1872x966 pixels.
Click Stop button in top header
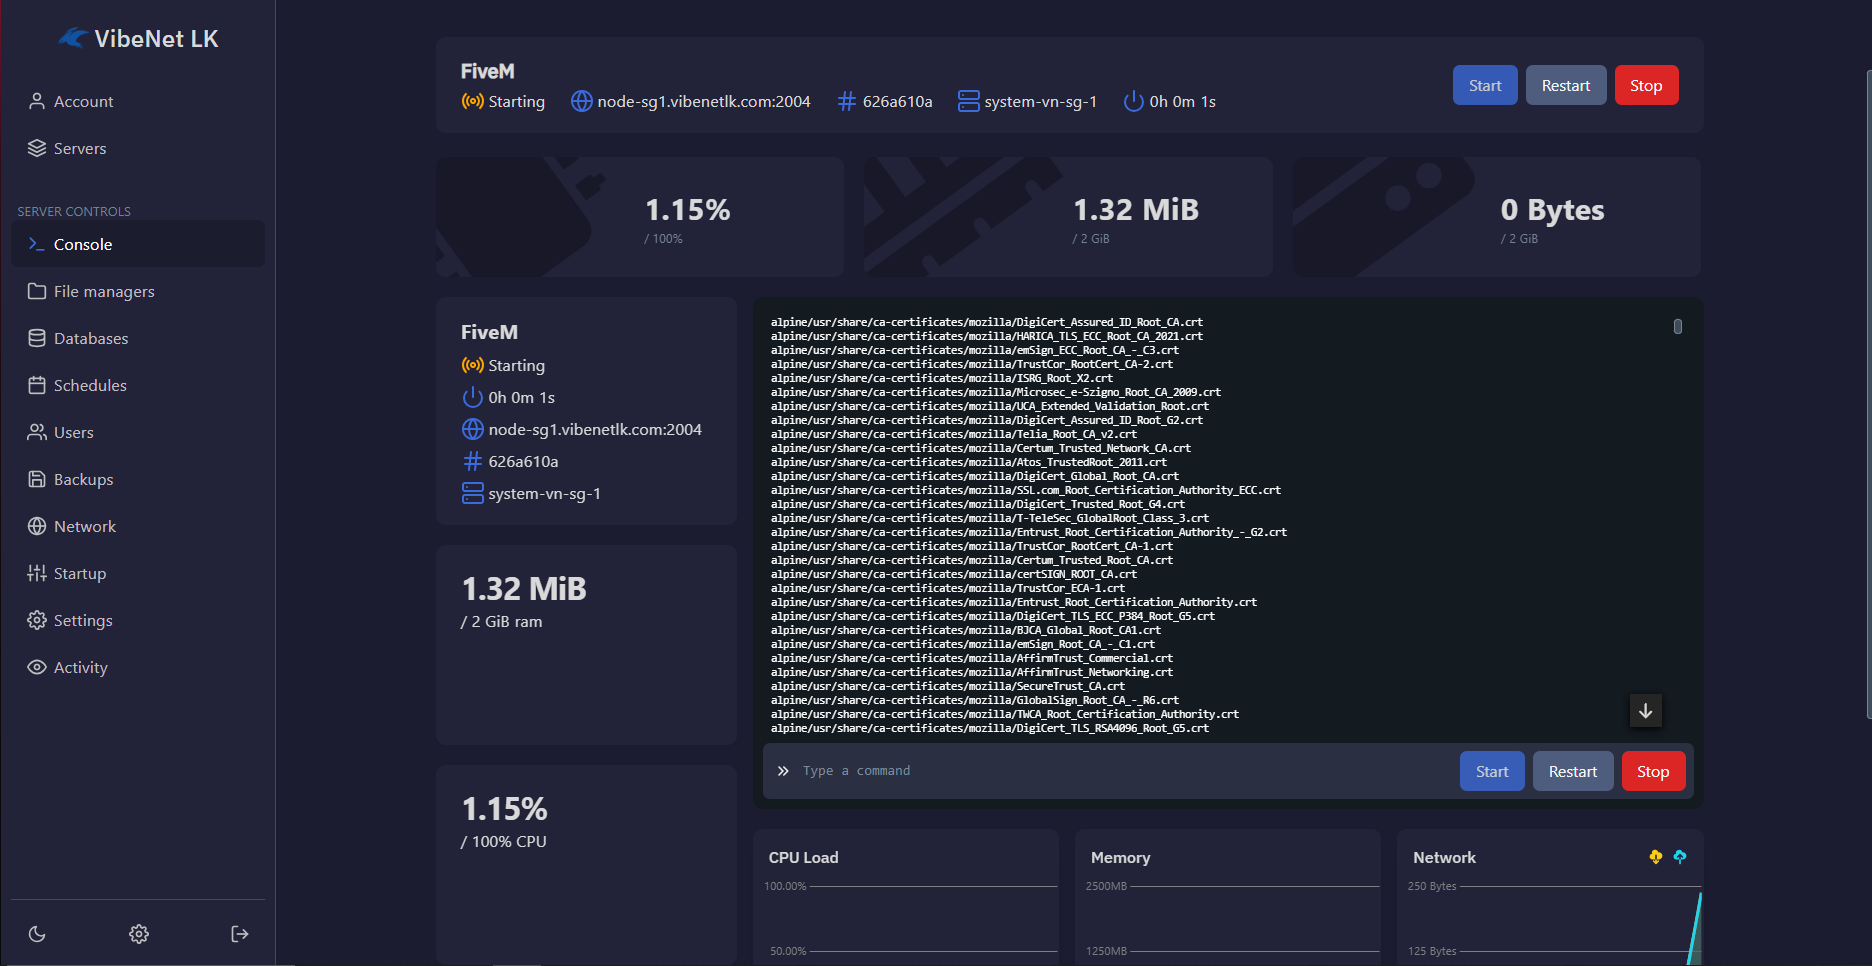coord(1646,85)
